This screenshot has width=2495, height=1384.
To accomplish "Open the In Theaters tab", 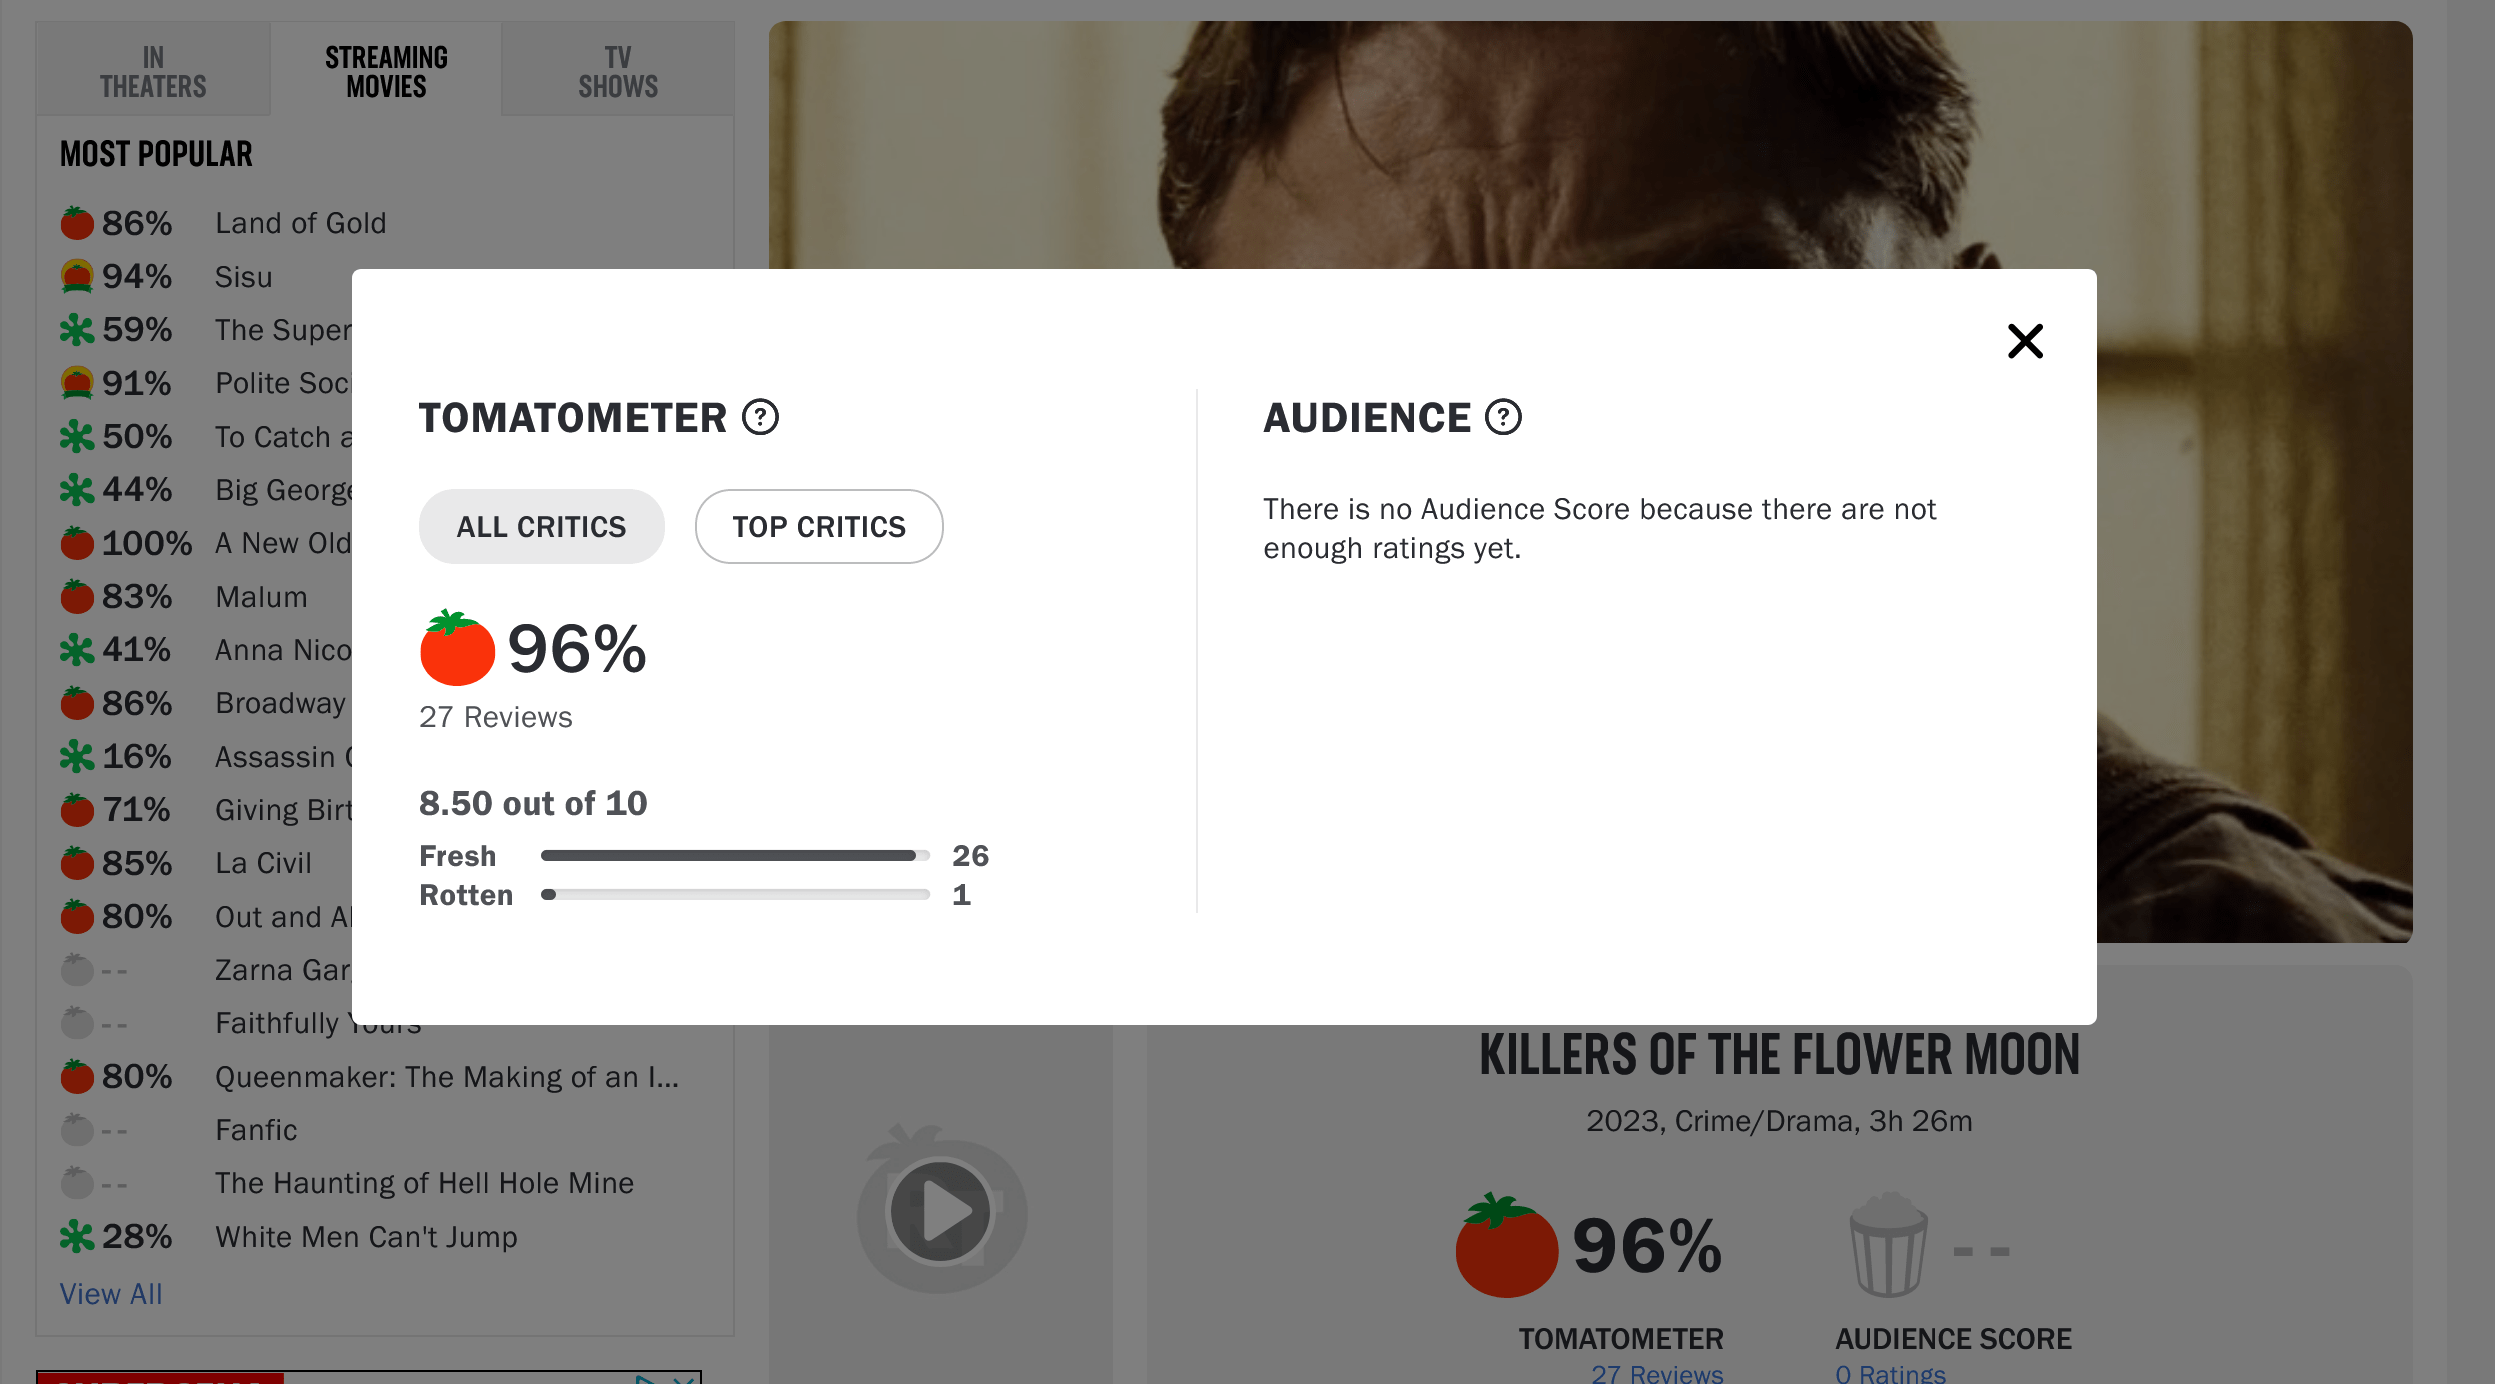I will coord(153,71).
